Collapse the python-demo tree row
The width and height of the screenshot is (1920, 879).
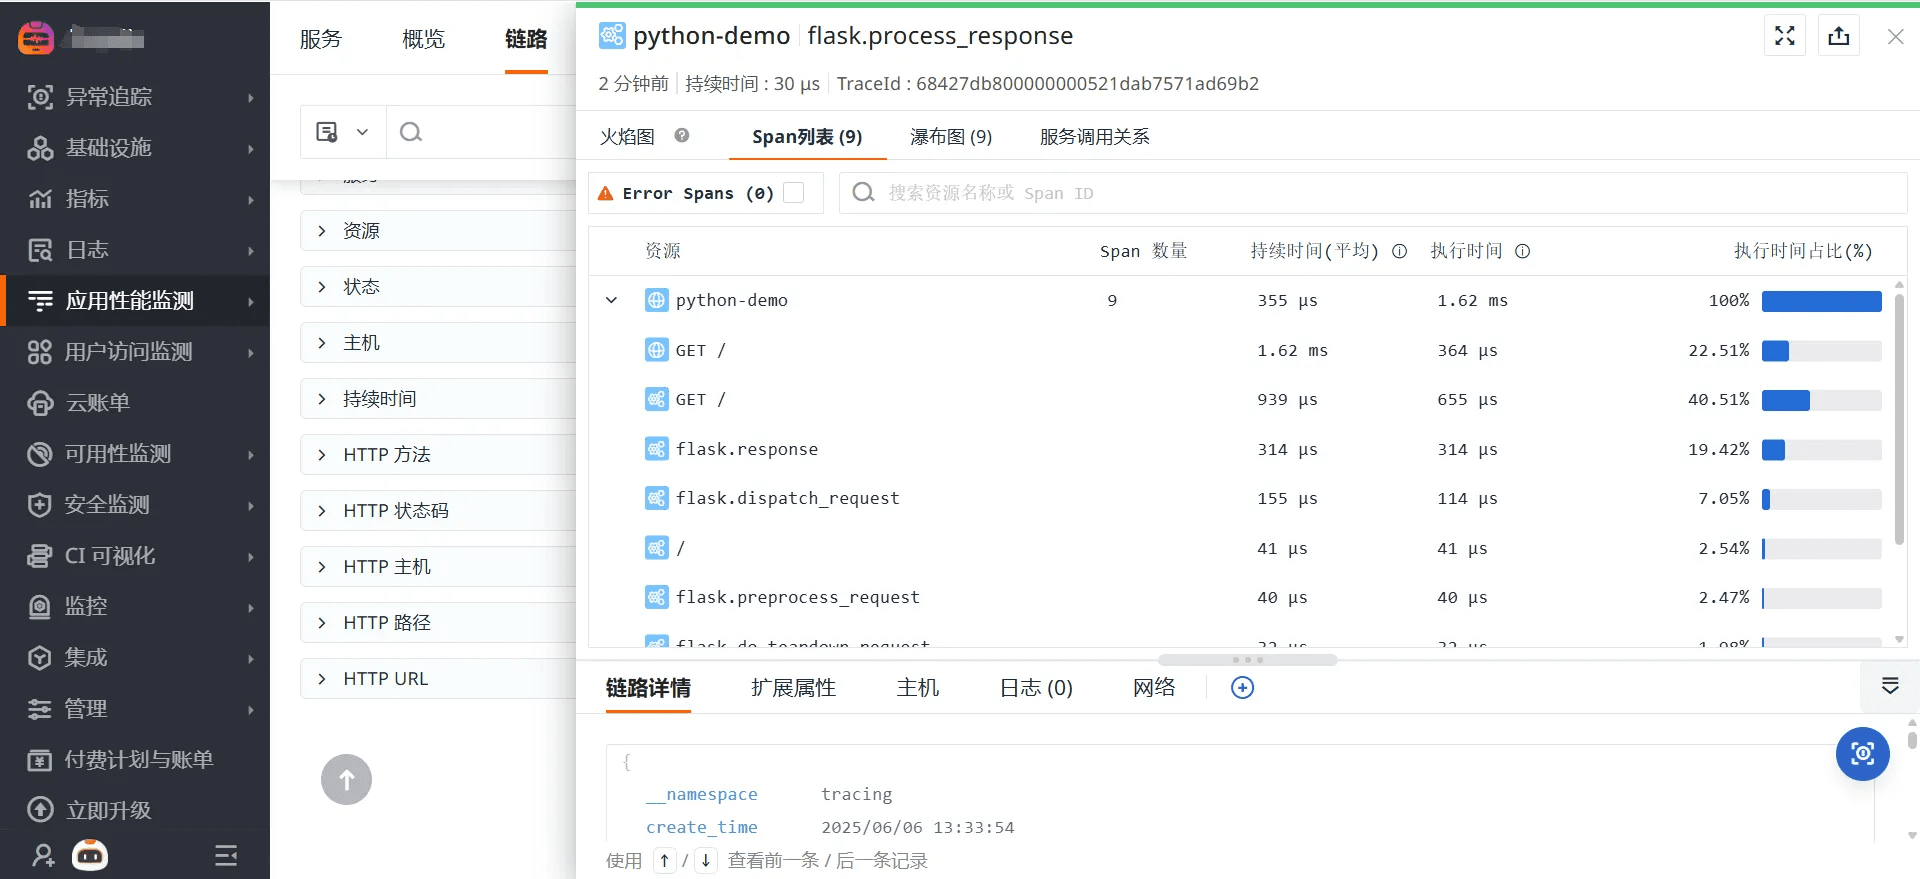(x=612, y=300)
